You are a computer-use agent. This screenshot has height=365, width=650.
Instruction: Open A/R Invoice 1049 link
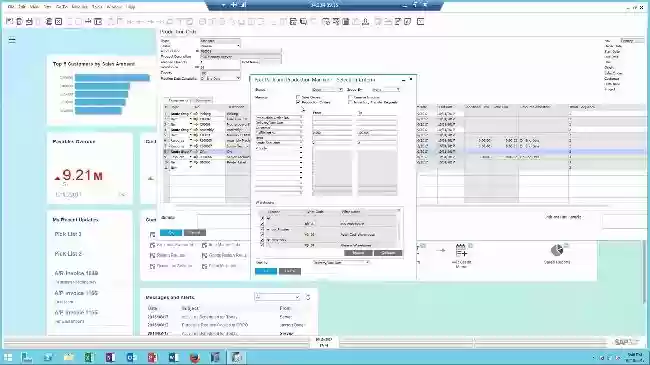(76, 273)
